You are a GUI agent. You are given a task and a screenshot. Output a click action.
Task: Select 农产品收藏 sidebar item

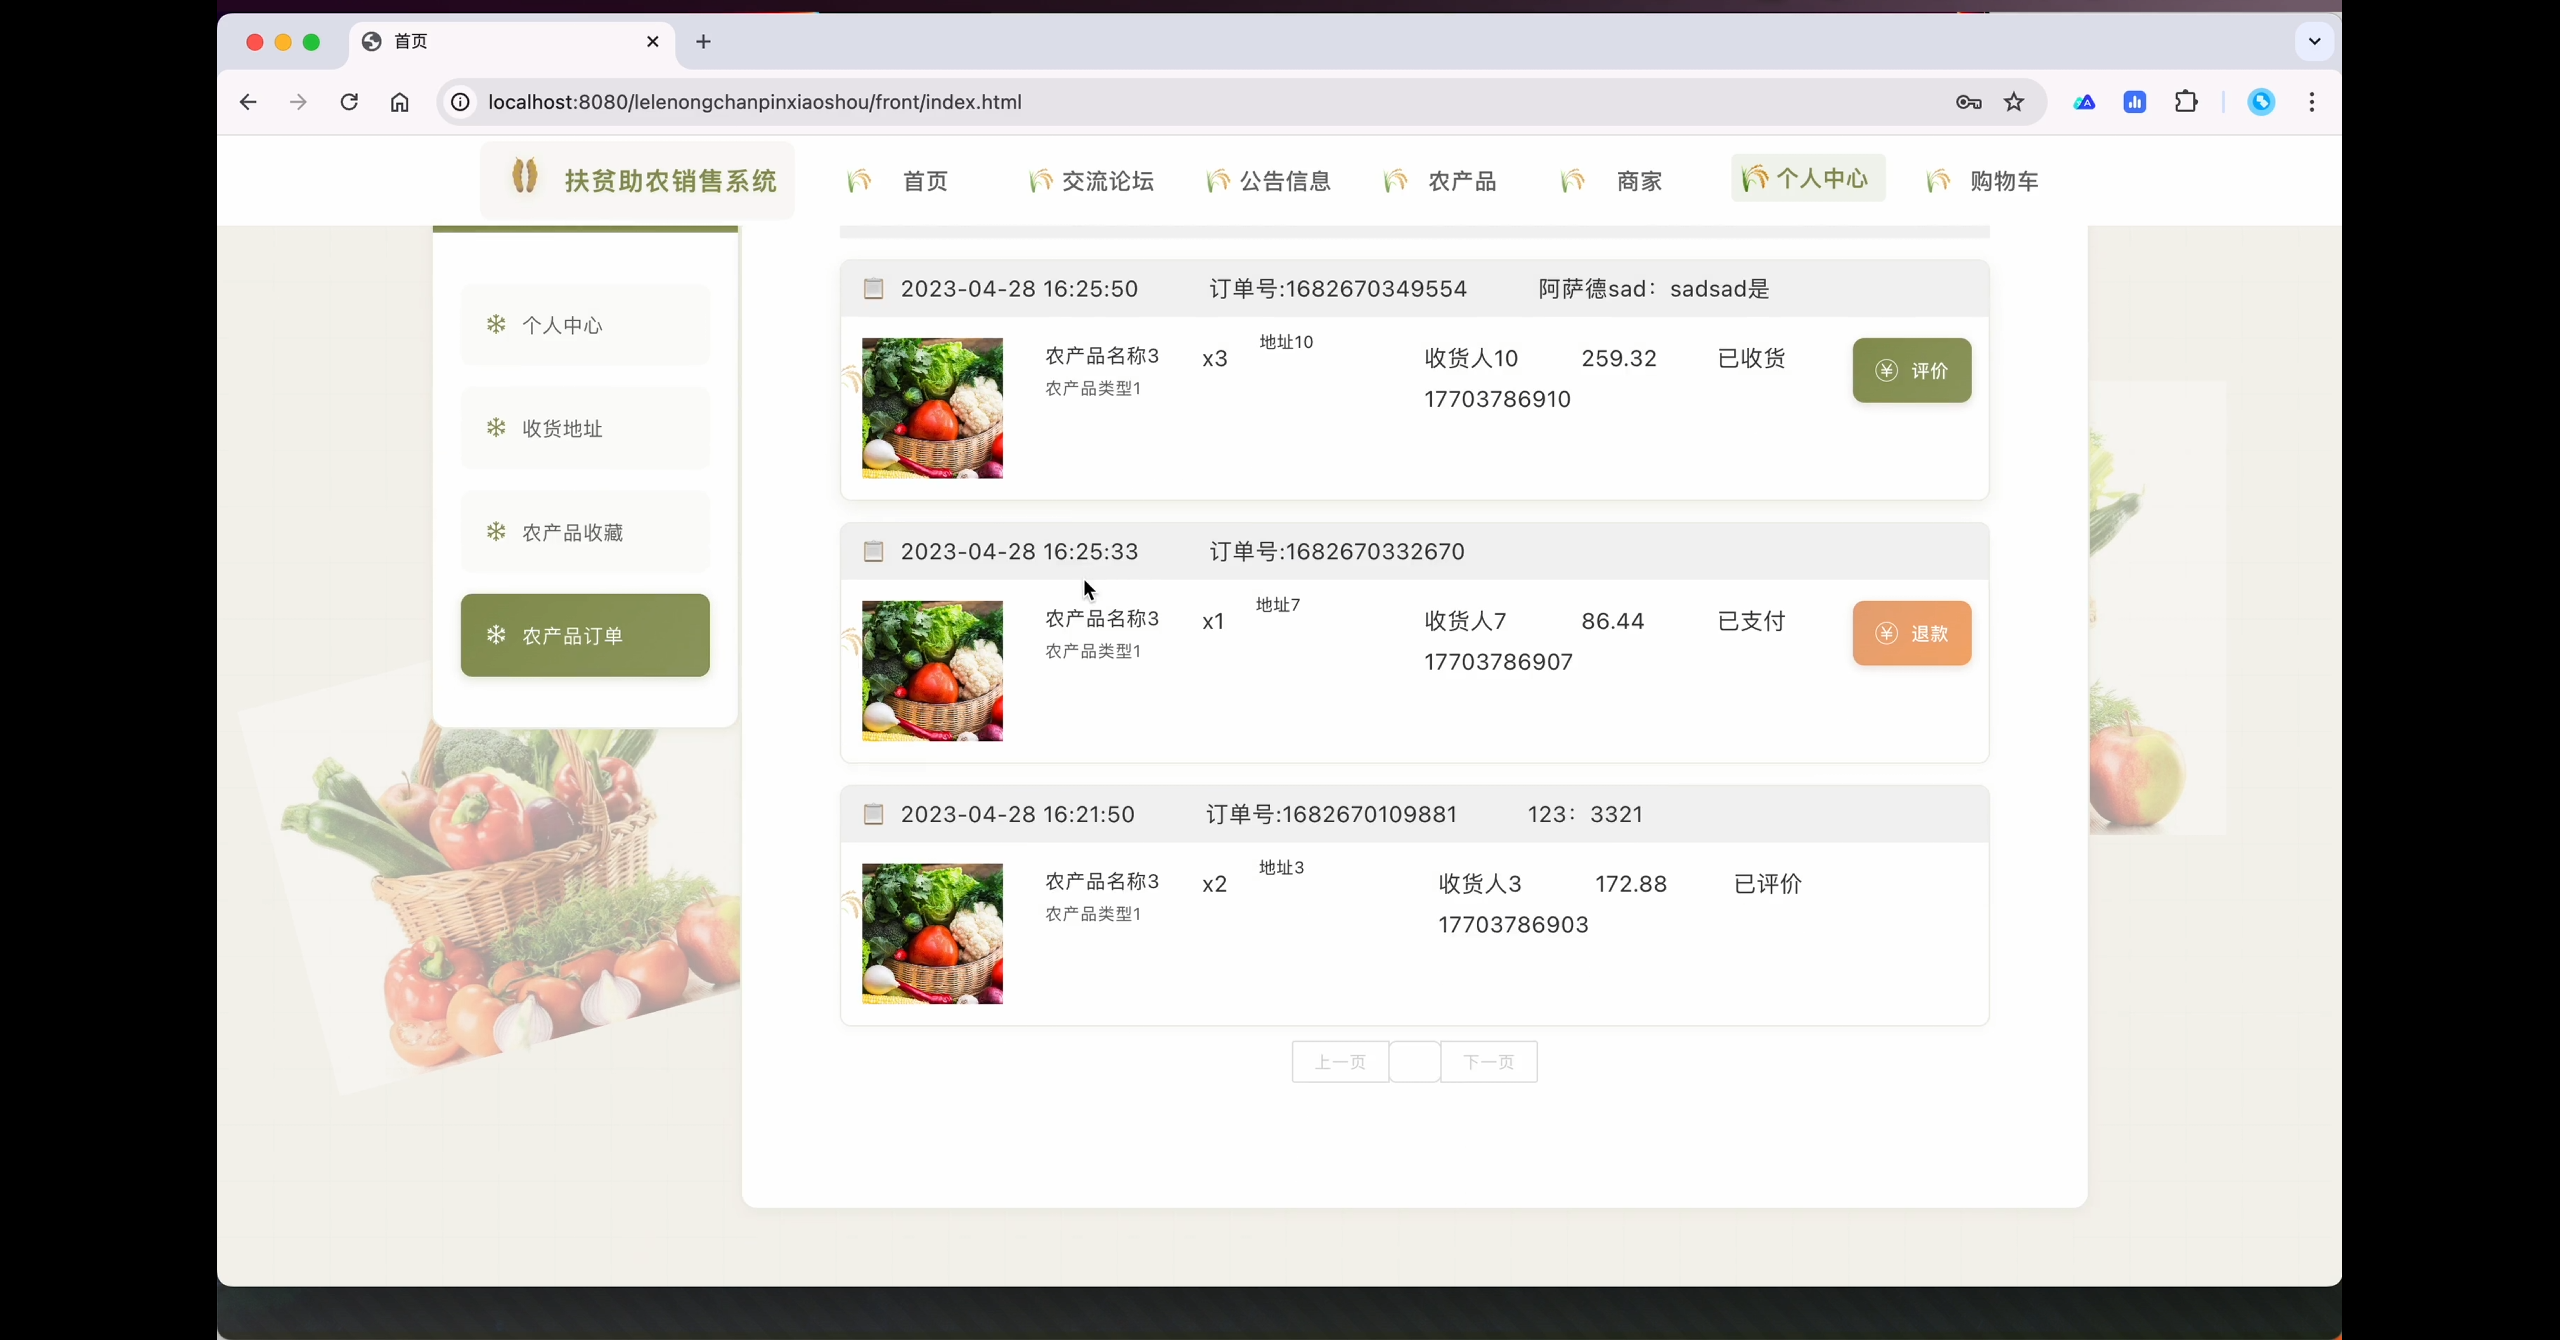click(585, 532)
